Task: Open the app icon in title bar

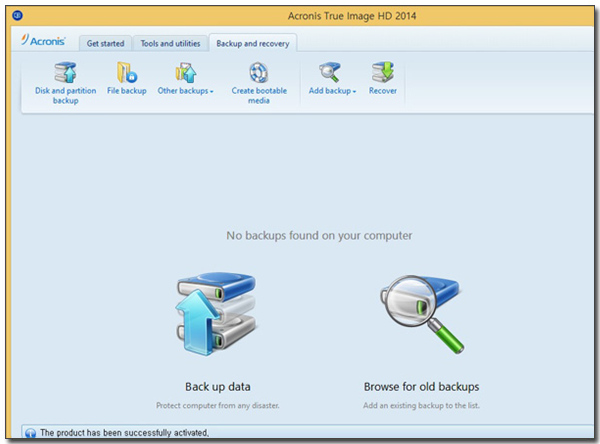Action: pos(17,15)
